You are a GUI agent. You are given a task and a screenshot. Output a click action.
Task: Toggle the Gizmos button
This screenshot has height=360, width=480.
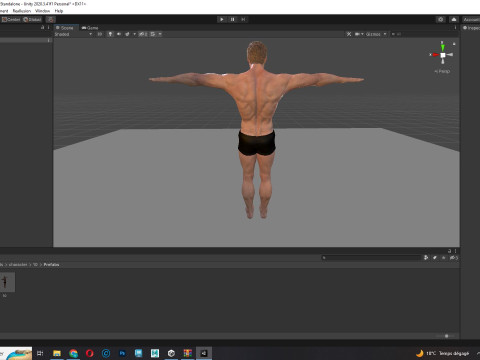[x=373, y=34]
